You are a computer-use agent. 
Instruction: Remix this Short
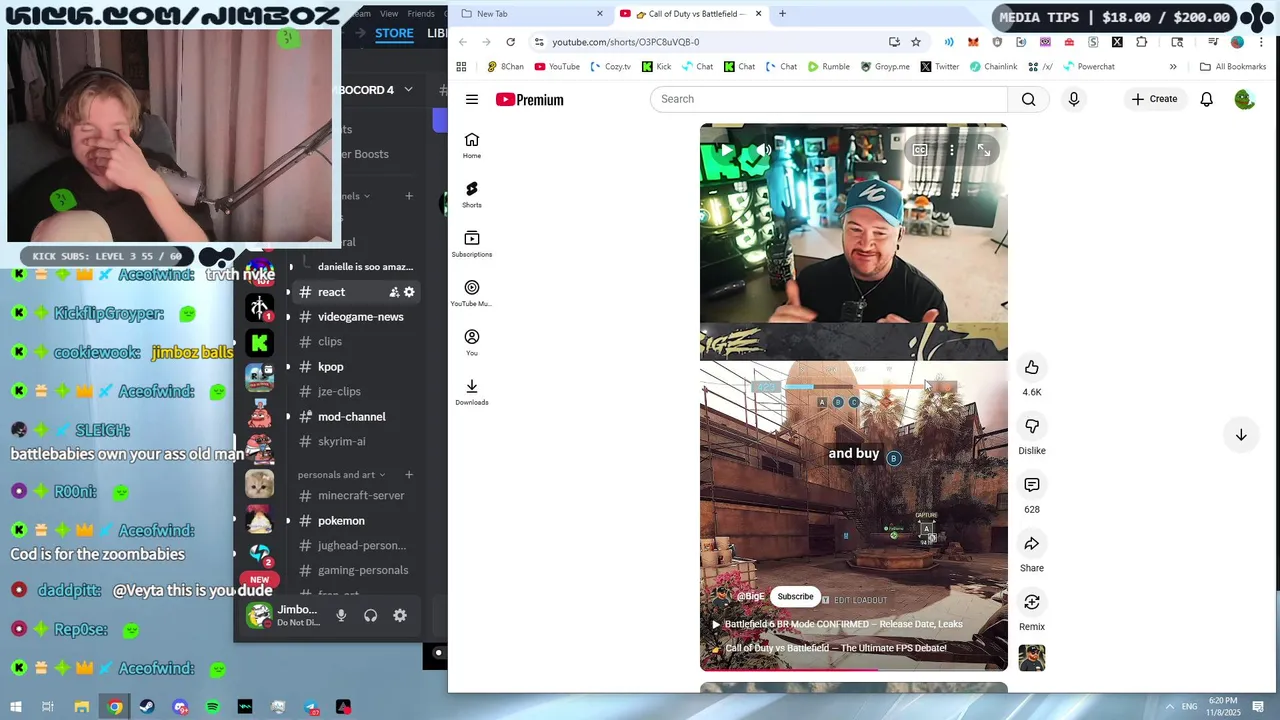(1032, 602)
